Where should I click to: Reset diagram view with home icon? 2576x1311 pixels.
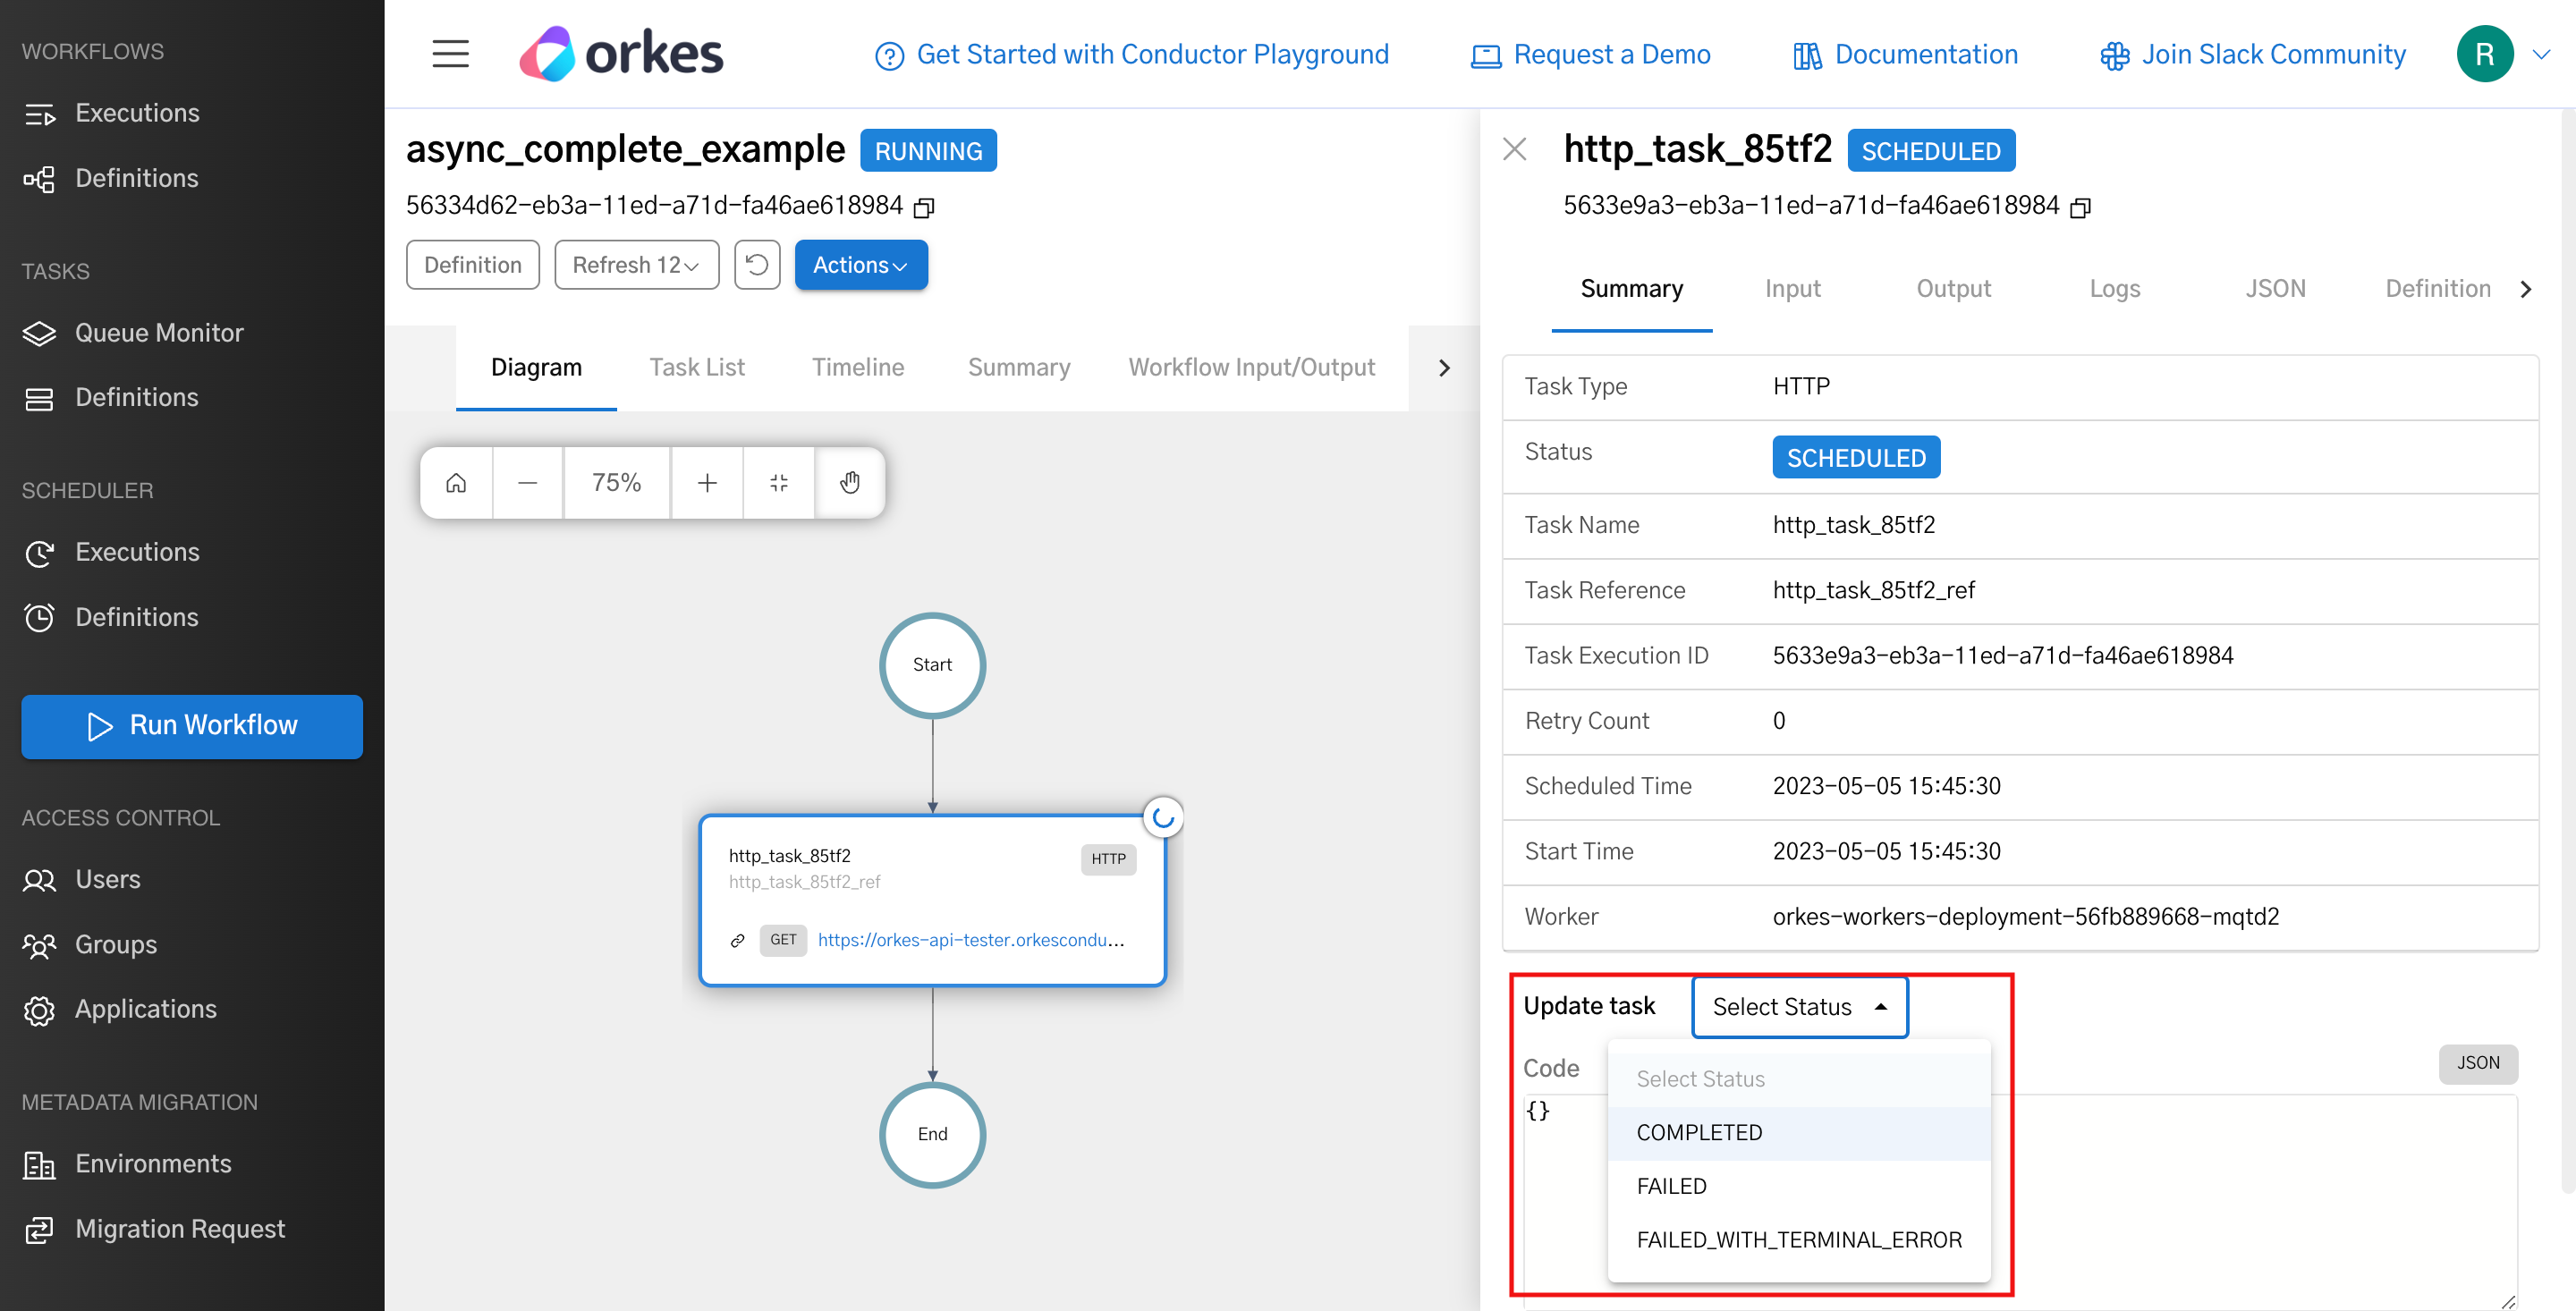coord(455,482)
